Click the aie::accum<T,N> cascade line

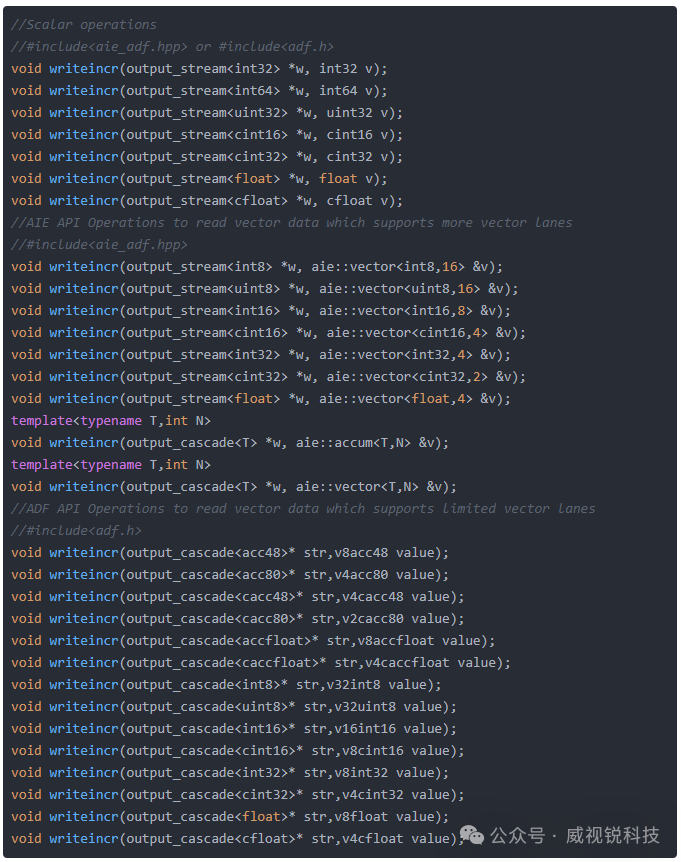click(x=230, y=443)
